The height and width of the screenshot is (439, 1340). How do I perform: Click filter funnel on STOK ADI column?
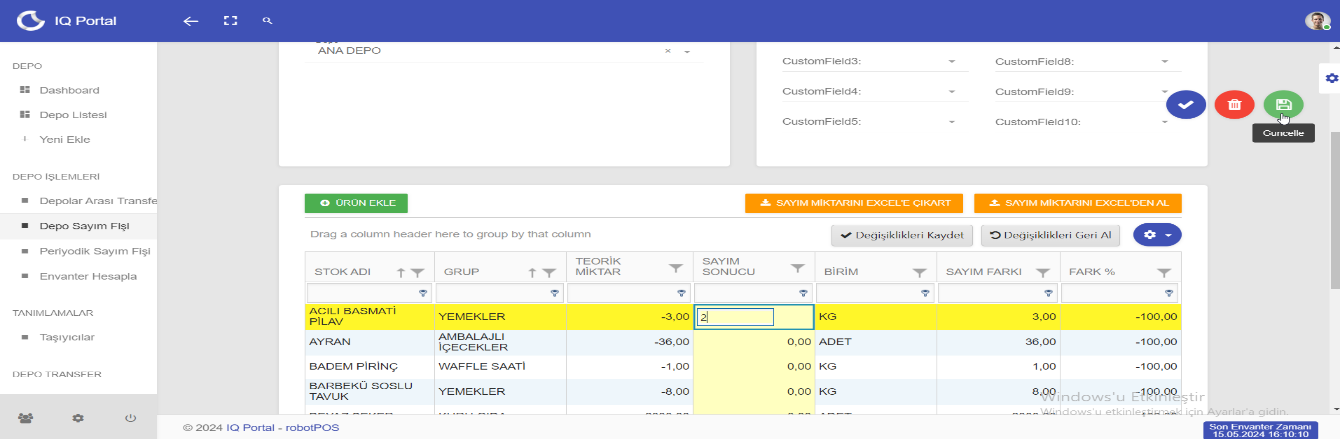(x=418, y=272)
